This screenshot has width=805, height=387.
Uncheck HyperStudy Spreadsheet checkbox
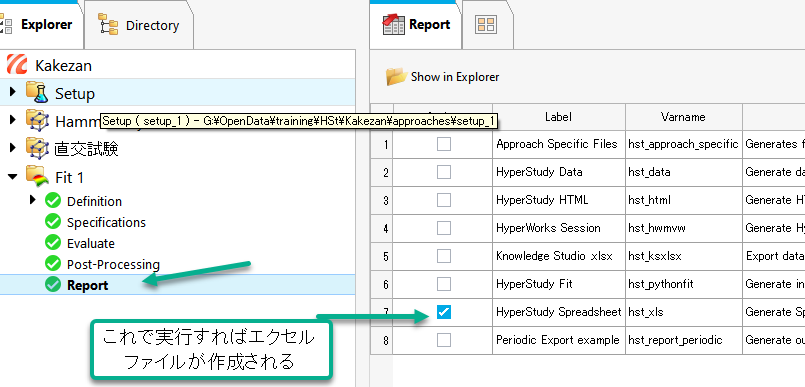[x=444, y=312]
